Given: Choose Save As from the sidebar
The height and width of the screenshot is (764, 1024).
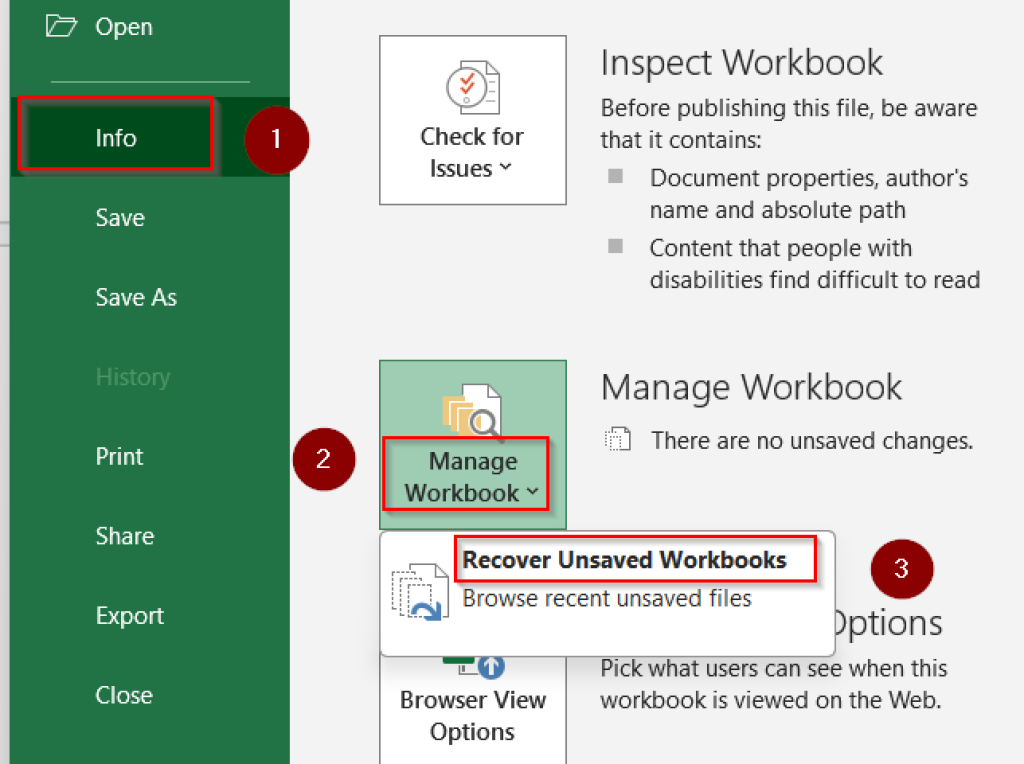Looking at the screenshot, I should pos(136,298).
